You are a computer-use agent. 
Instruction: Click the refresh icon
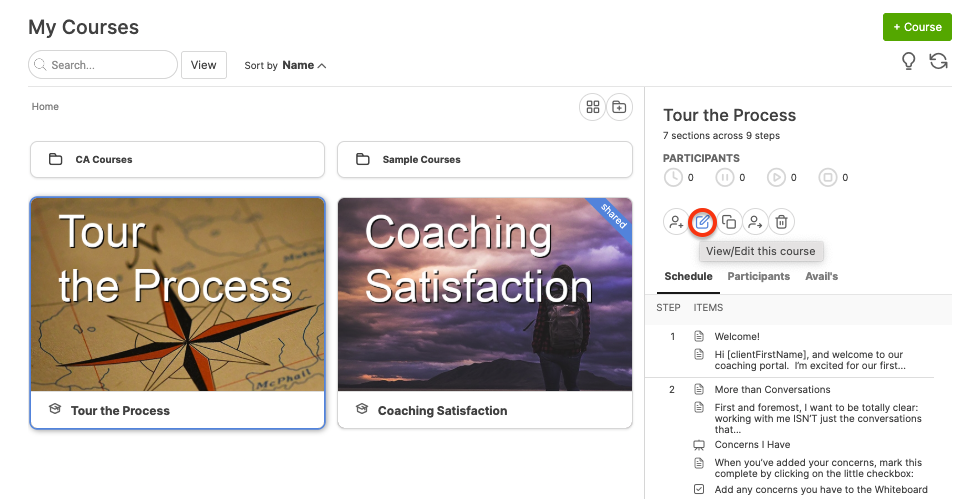tap(938, 62)
